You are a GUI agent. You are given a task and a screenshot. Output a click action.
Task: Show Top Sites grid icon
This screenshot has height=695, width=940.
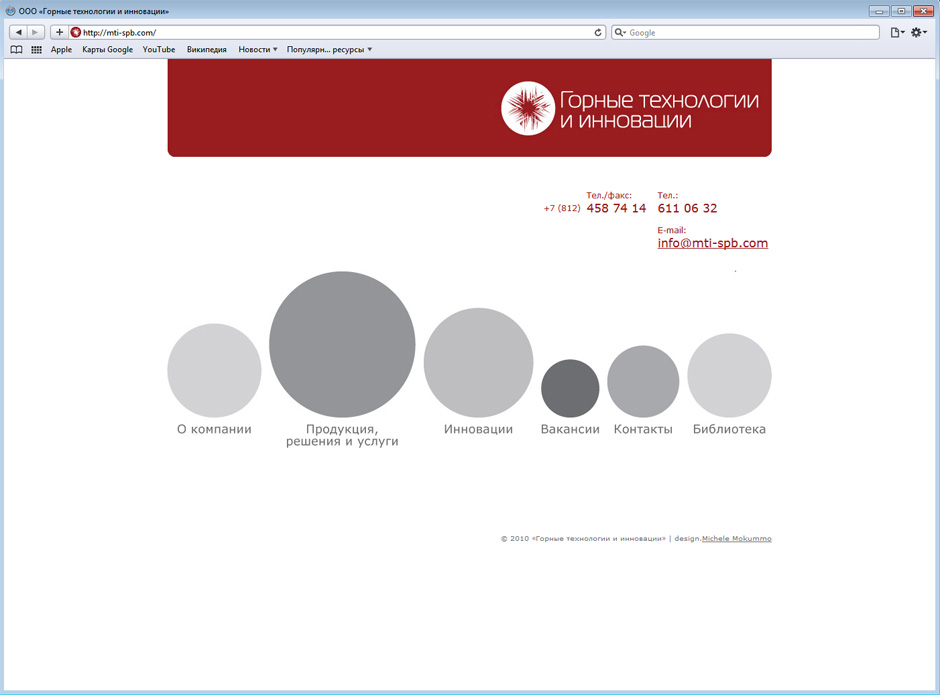click(36, 49)
